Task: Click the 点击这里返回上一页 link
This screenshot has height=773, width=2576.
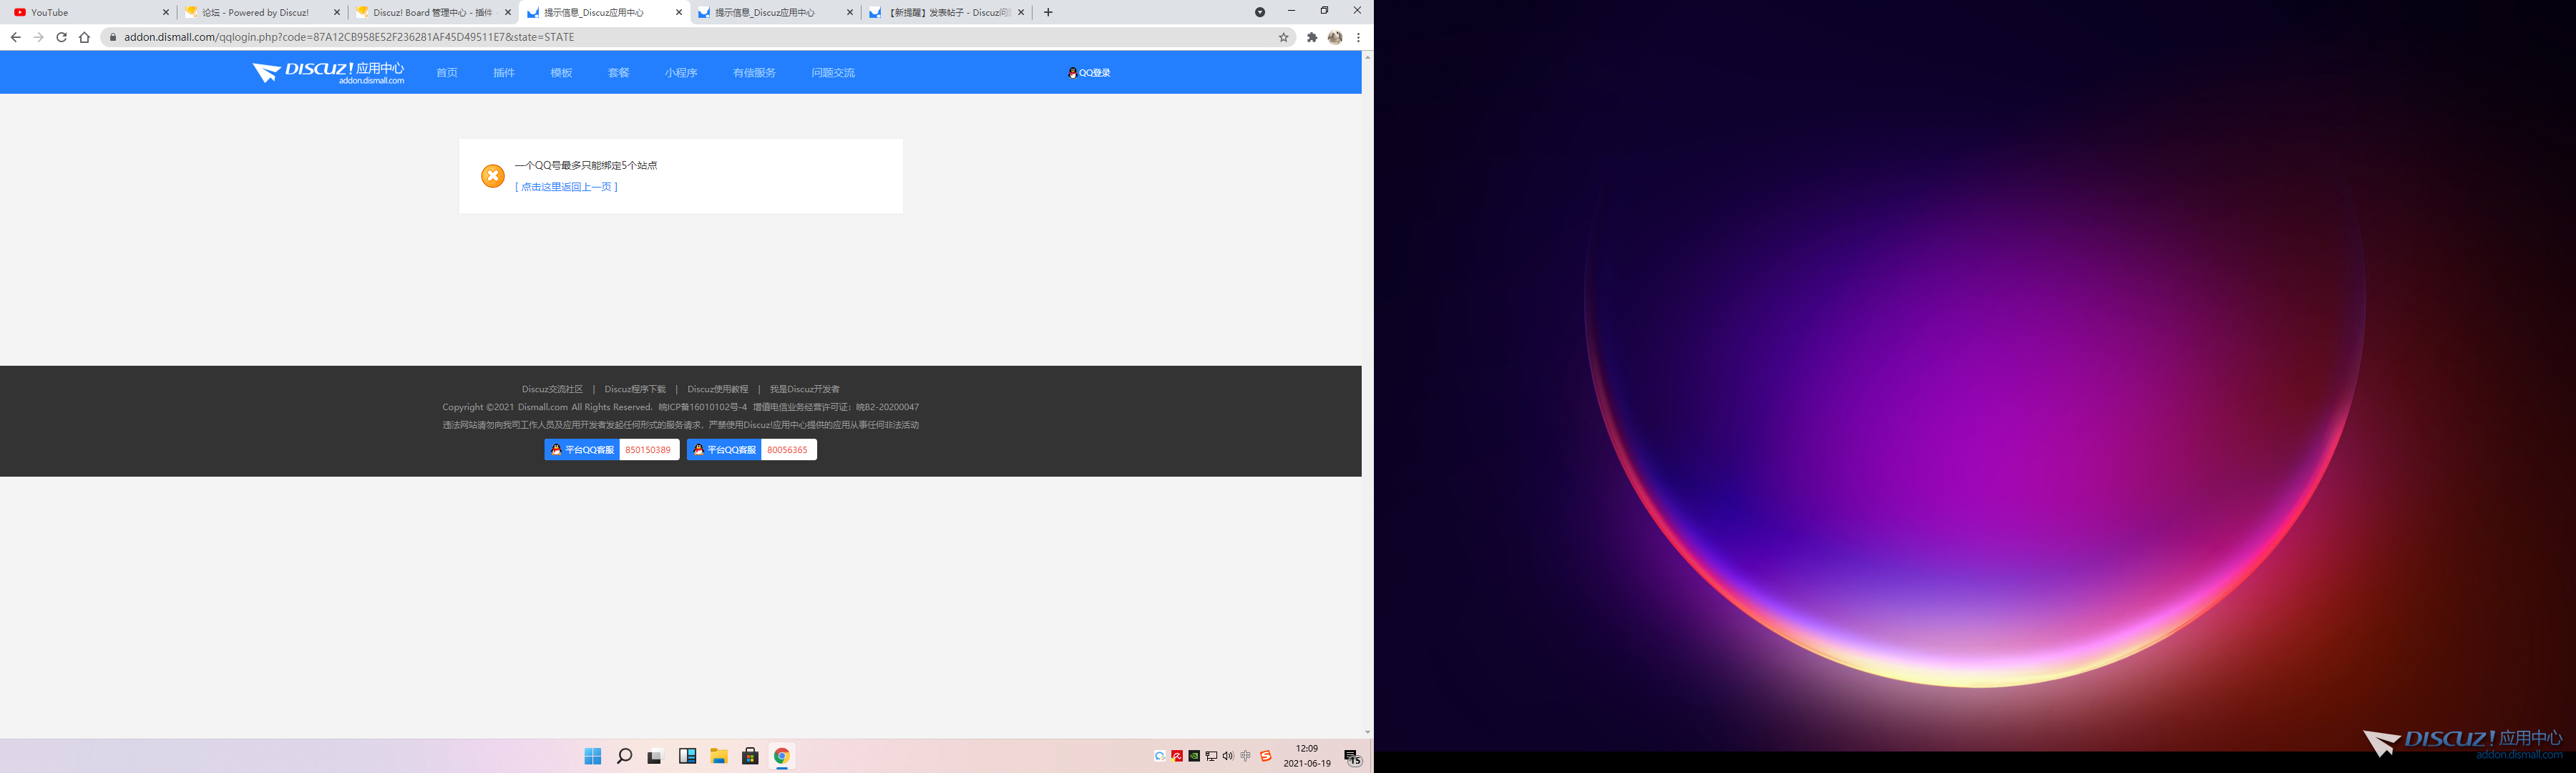Action: pyautogui.click(x=567, y=187)
